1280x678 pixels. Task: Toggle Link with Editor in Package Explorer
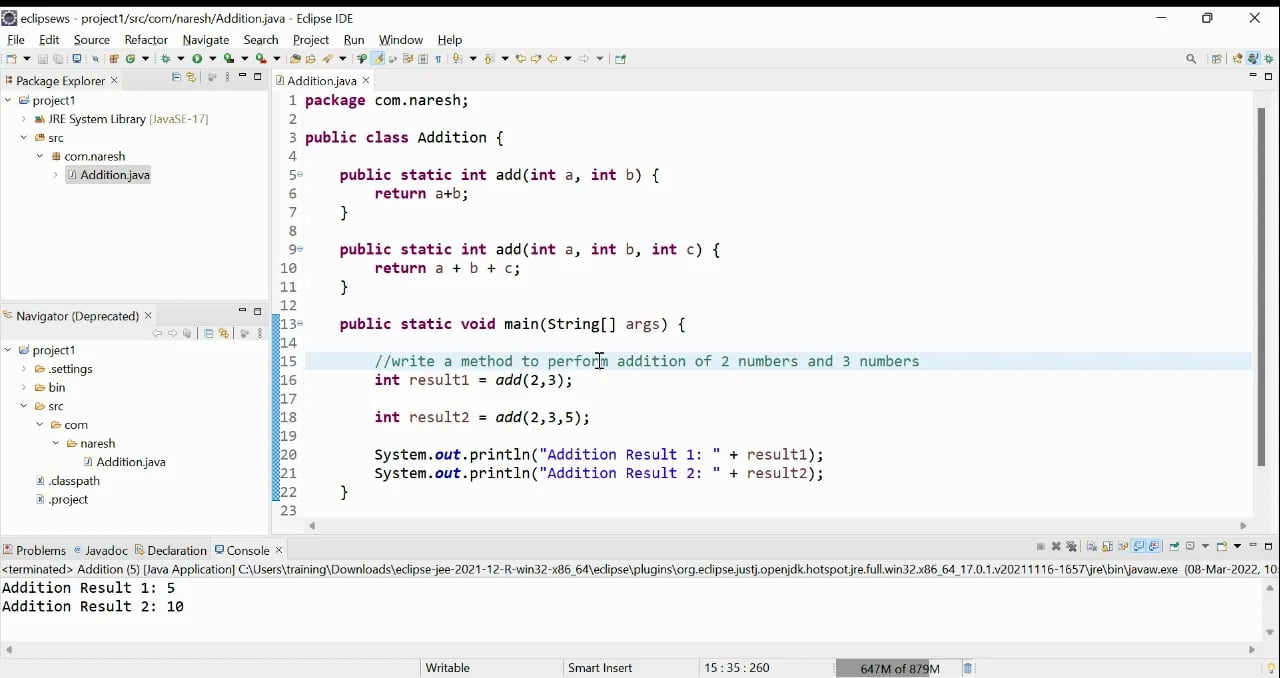pyautogui.click(x=190, y=77)
